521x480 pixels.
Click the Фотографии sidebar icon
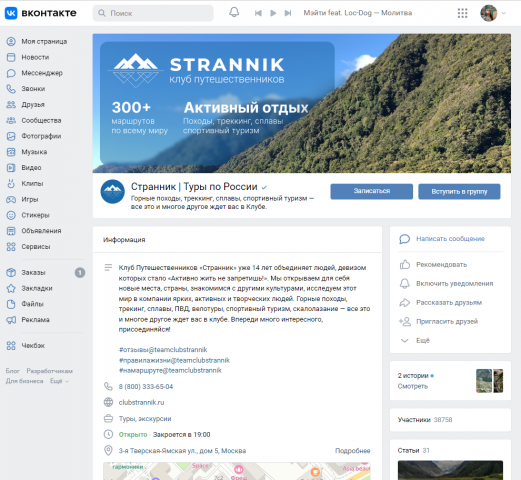pyautogui.click(x=11, y=136)
